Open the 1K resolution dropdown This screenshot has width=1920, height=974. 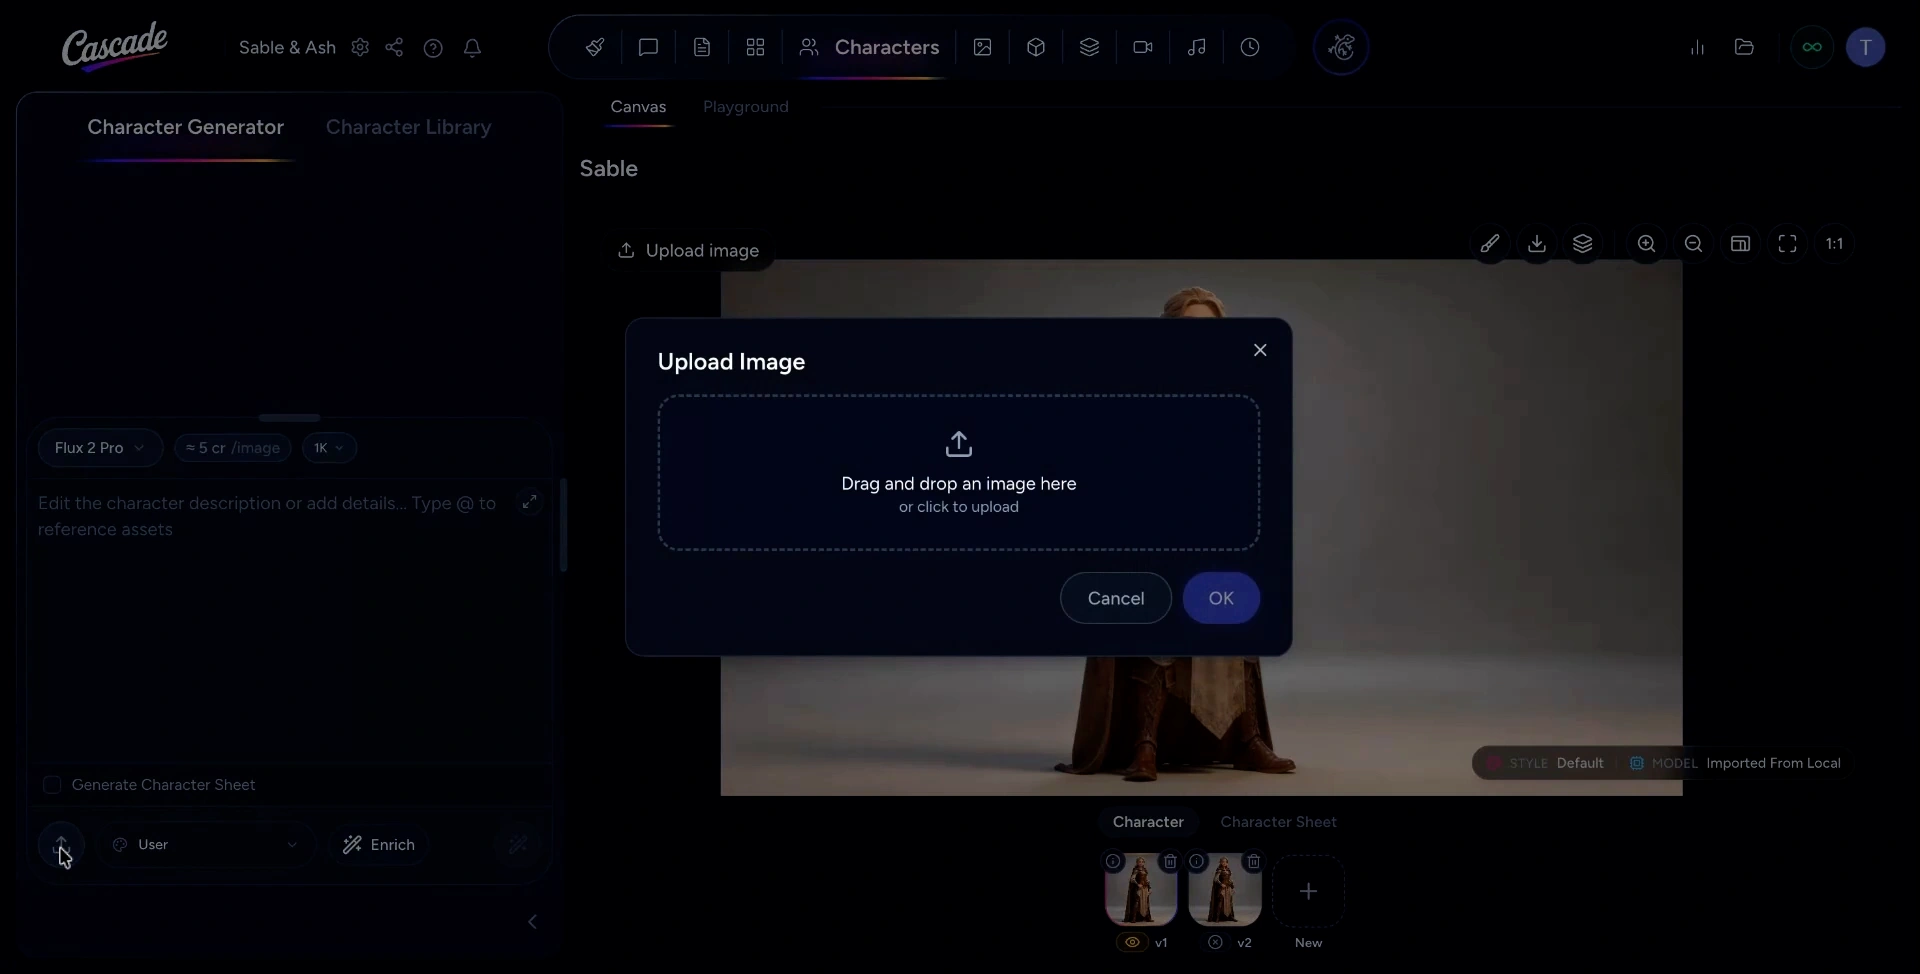click(329, 448)
